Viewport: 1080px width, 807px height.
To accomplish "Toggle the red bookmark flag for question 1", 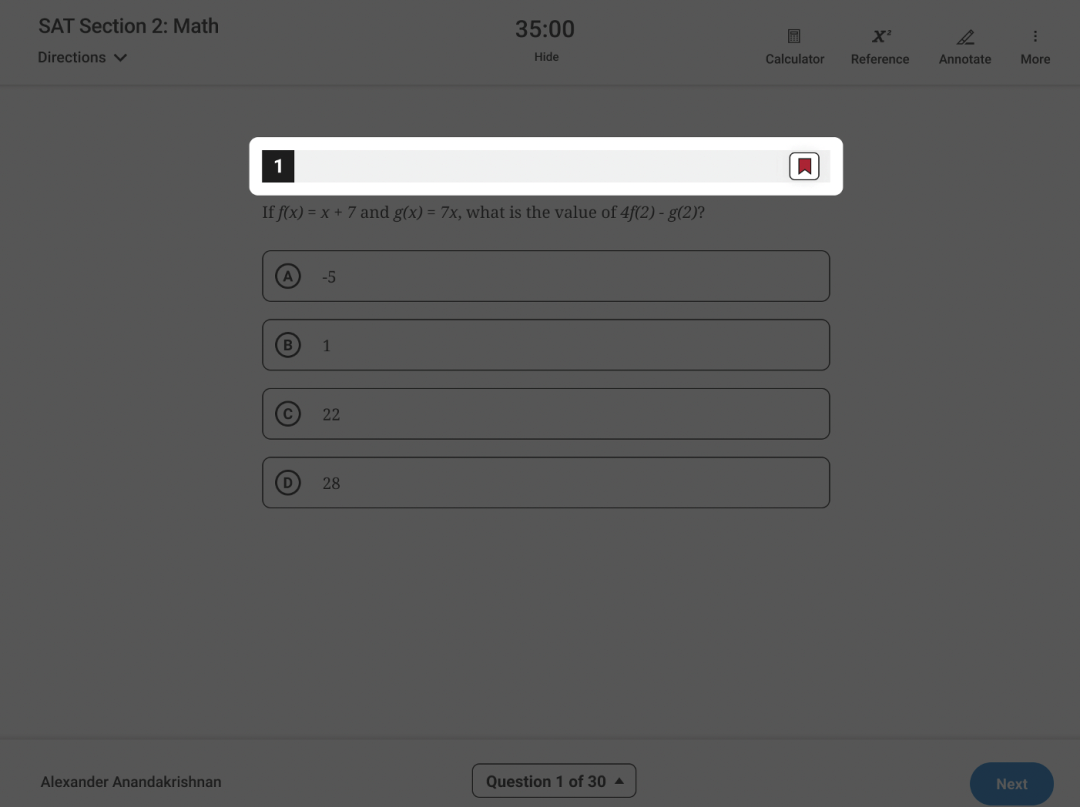I will click(x=804, y=166).
